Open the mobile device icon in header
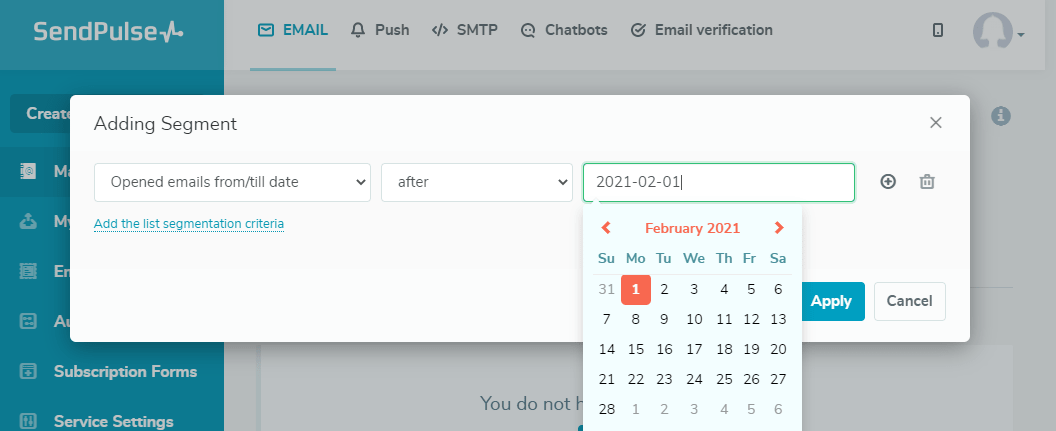 pos(938,30)
